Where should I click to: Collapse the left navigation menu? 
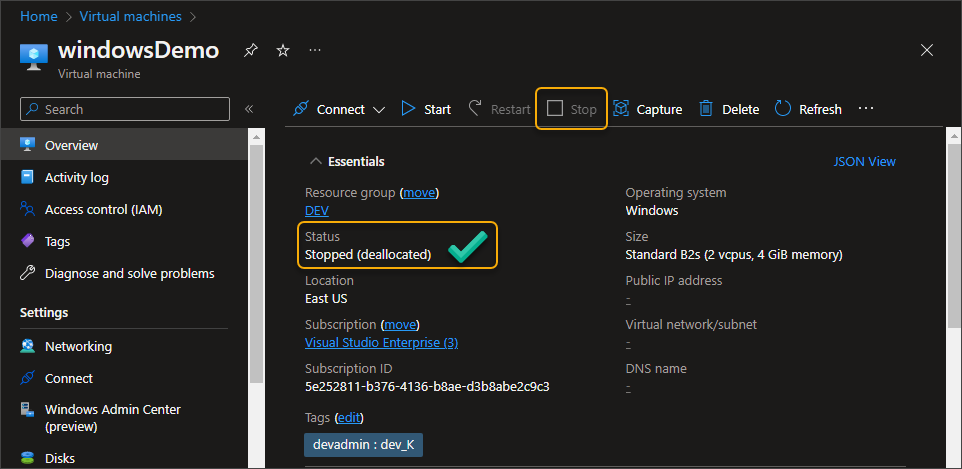click(x=249, y=109)
